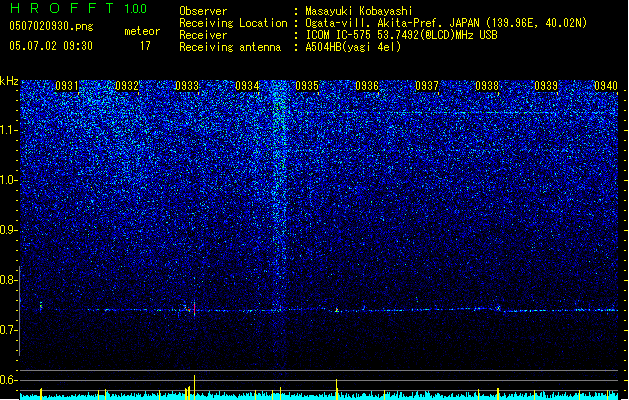This screenshot has width=629, height=400.
Task: Click time marker 0937
Action: (427, 86)
